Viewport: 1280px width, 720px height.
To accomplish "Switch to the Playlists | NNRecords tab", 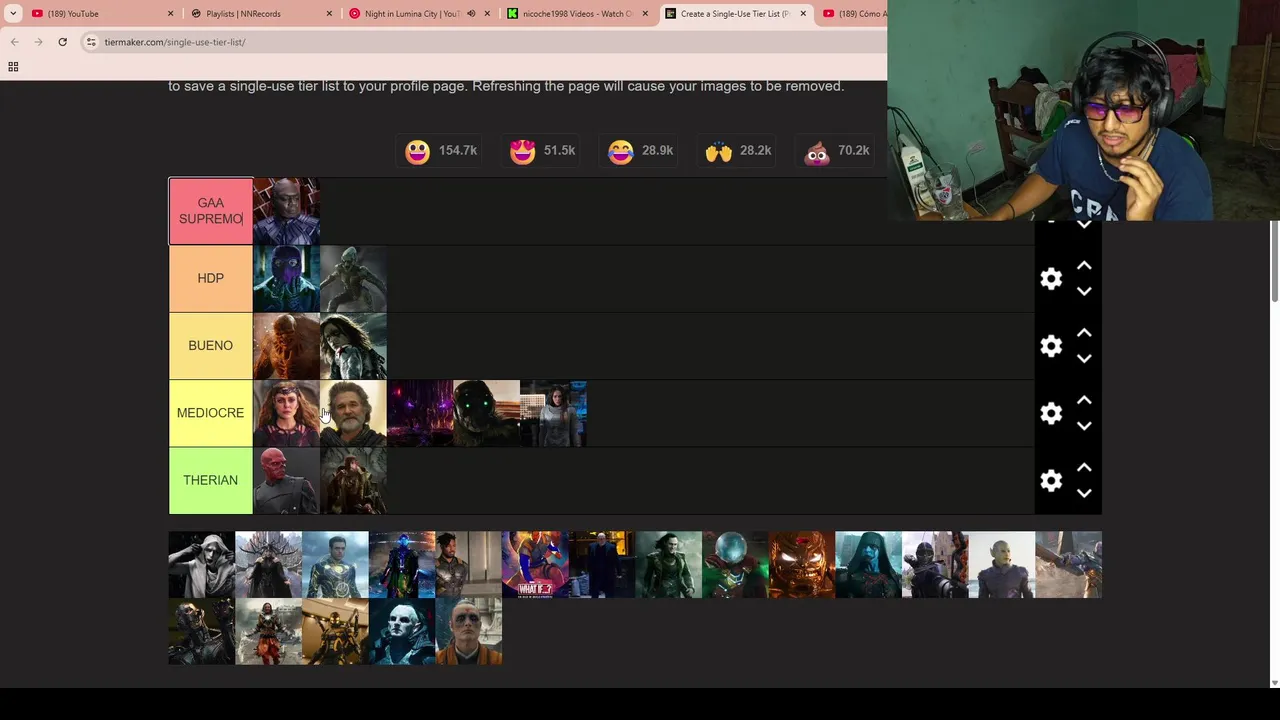I will coord(260,14).
